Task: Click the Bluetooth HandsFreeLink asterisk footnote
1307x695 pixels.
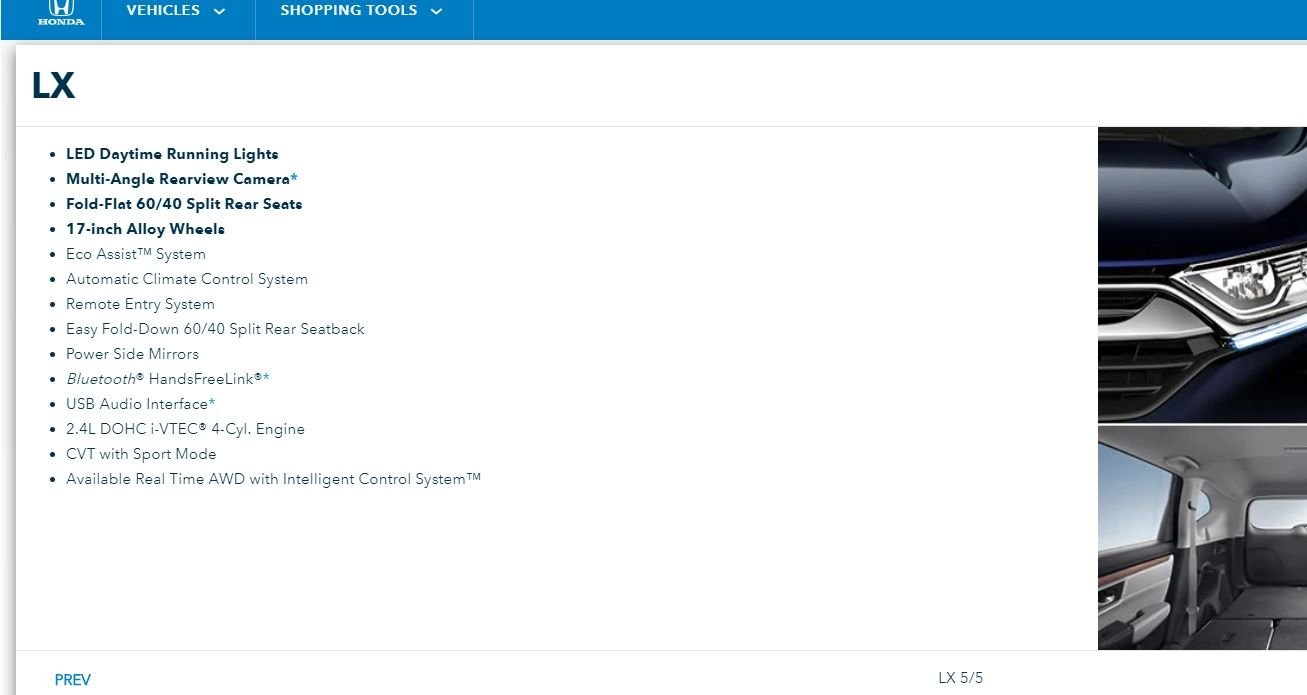Action: (x=266, y=378)
